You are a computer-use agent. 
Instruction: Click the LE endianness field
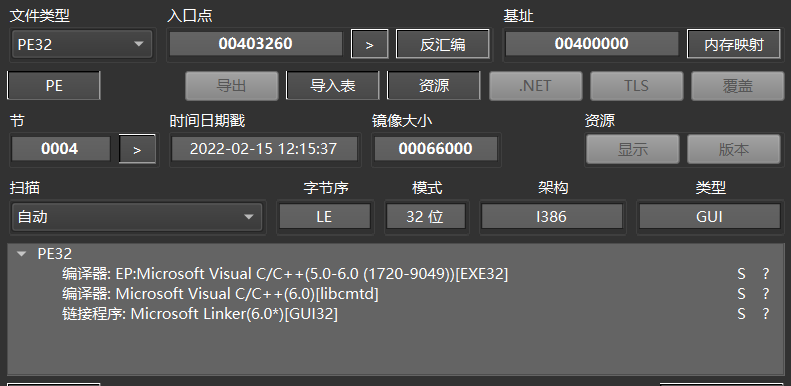pyautogui.click(x=324, y=216)
